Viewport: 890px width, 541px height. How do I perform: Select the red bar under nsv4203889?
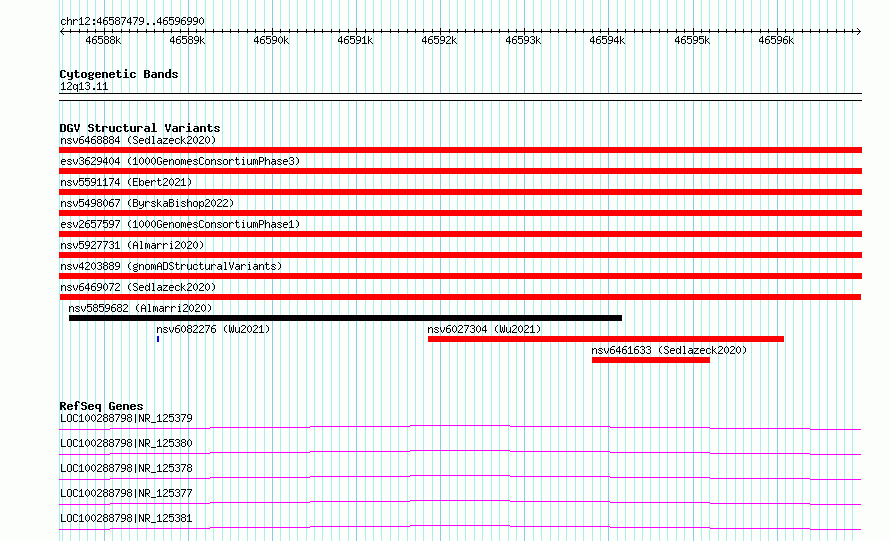click(x=460, y=276)
